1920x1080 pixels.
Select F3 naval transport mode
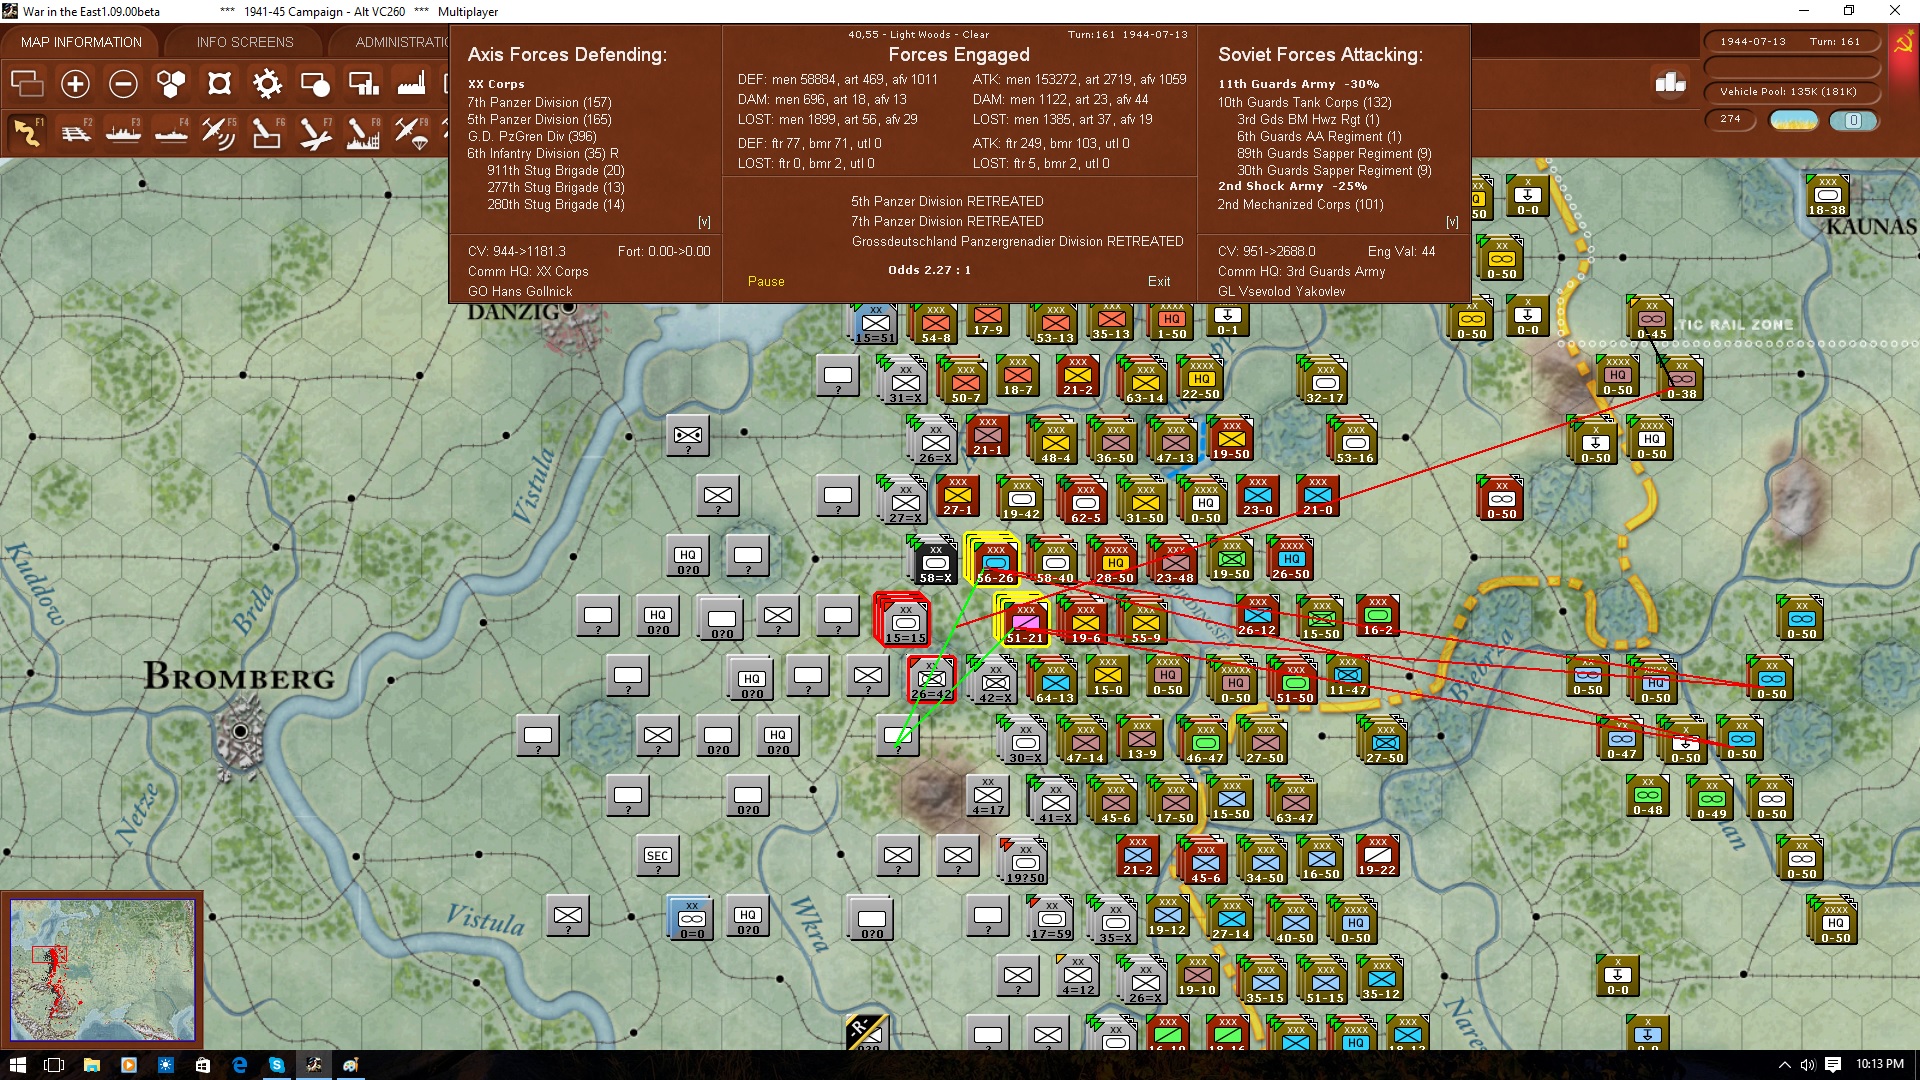click(x=123, y=133)
